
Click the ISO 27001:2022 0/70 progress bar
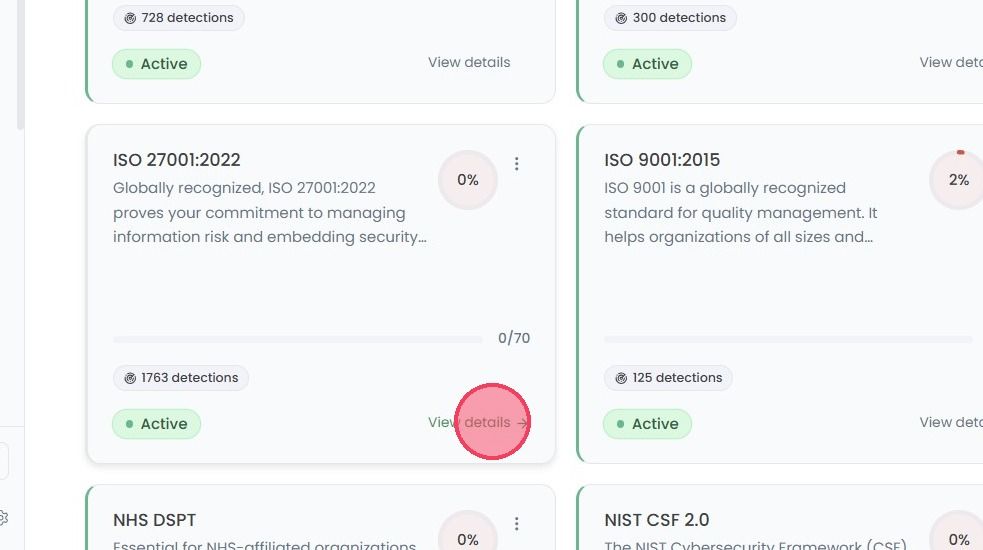(298, 339)
